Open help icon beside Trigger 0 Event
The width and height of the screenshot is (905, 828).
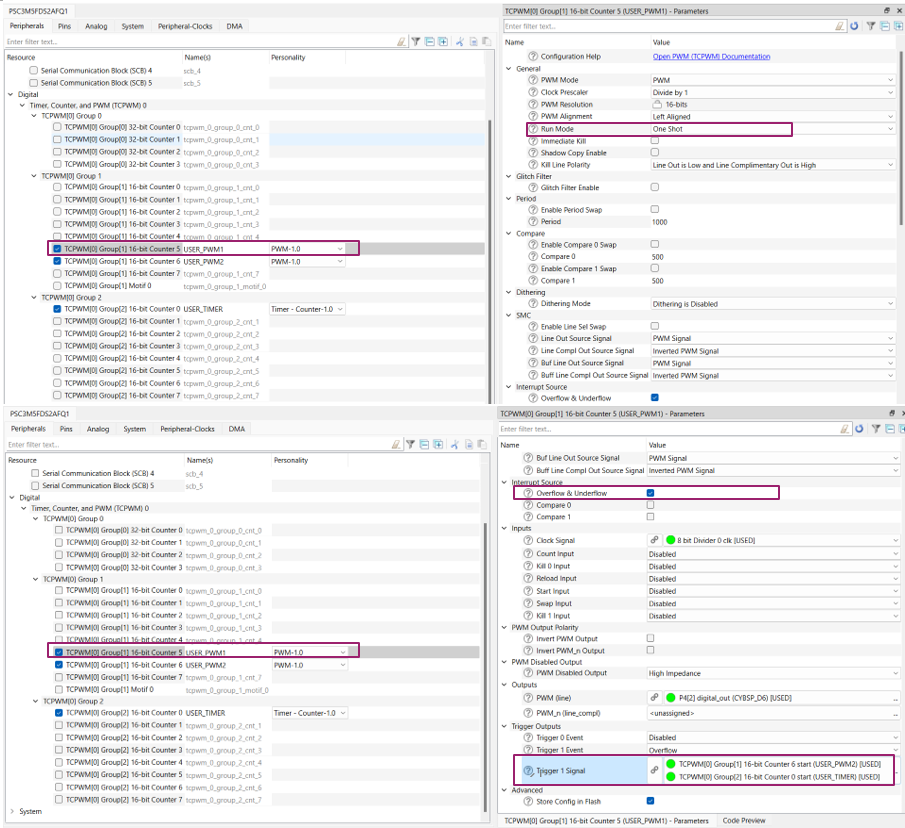pyautogui.click(x=528, y=737)
